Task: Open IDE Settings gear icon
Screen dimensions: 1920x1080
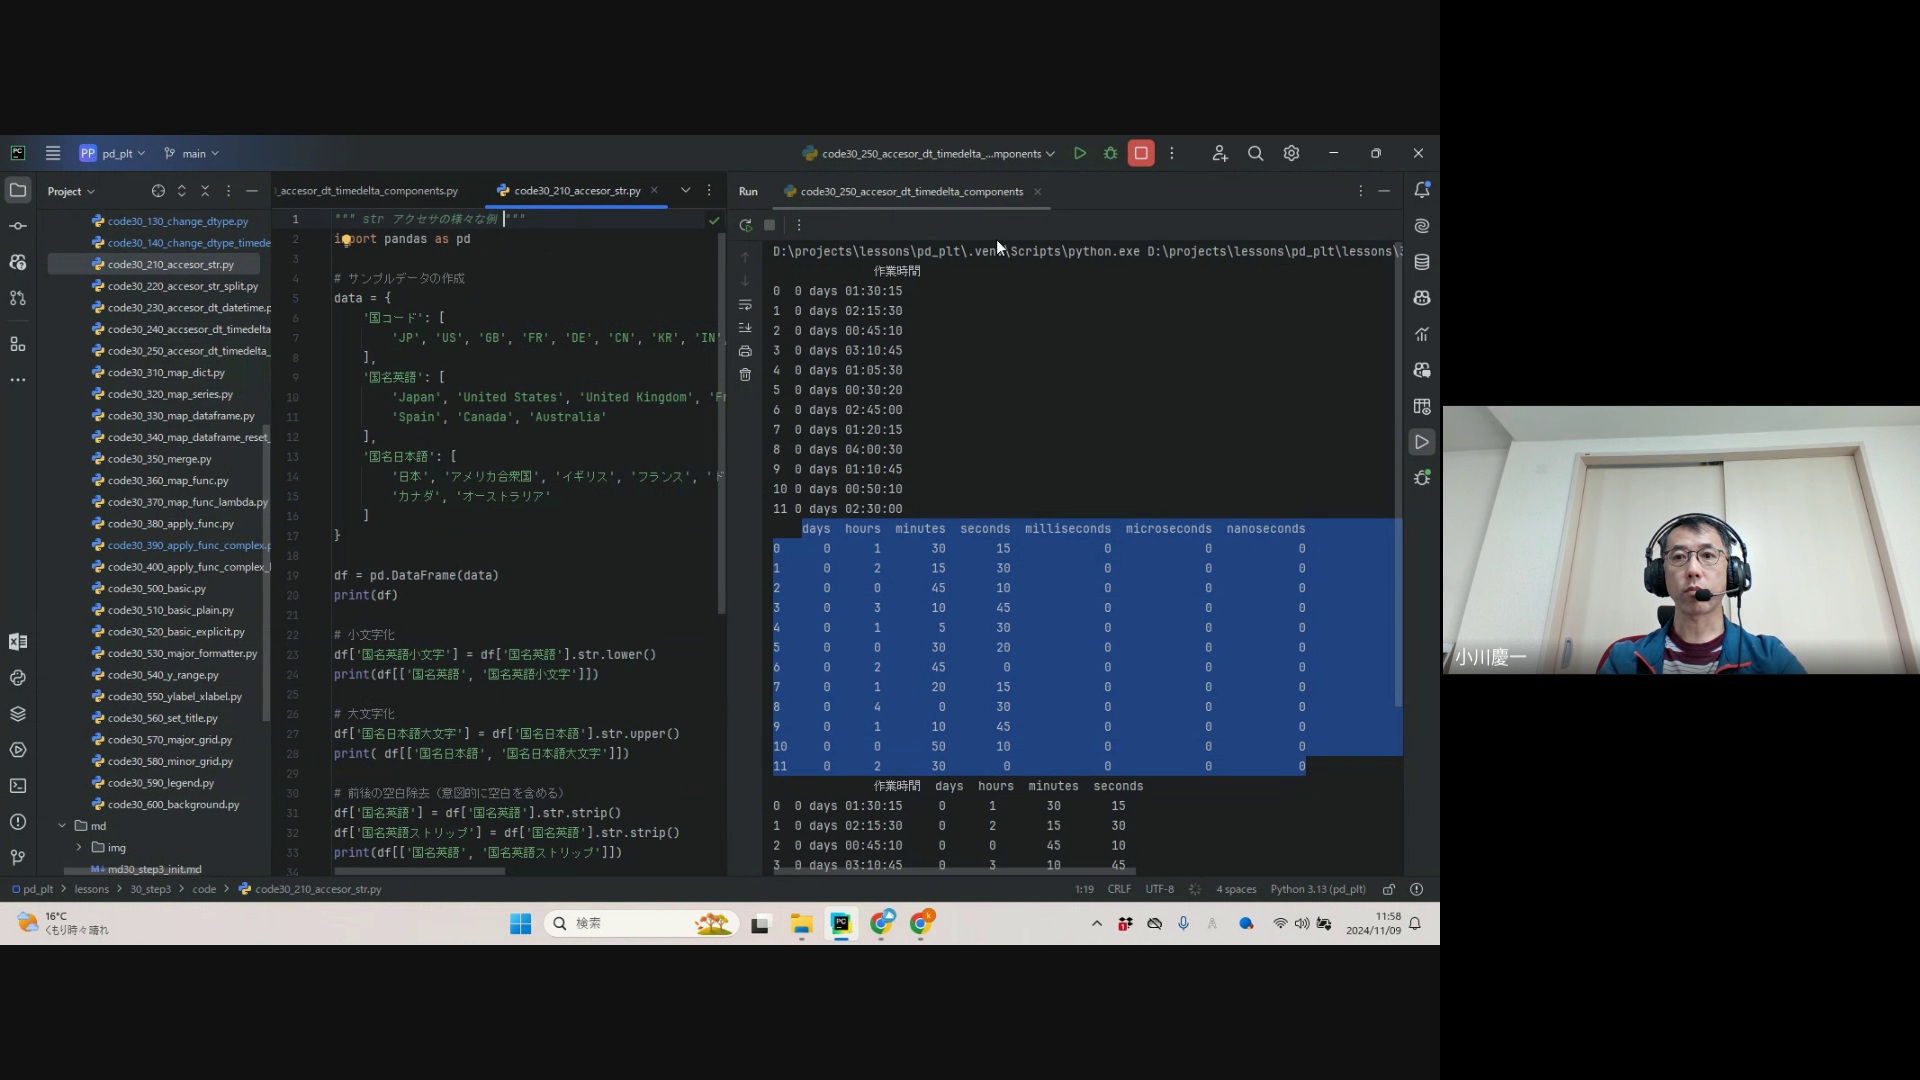Action: coord(1291,153)
